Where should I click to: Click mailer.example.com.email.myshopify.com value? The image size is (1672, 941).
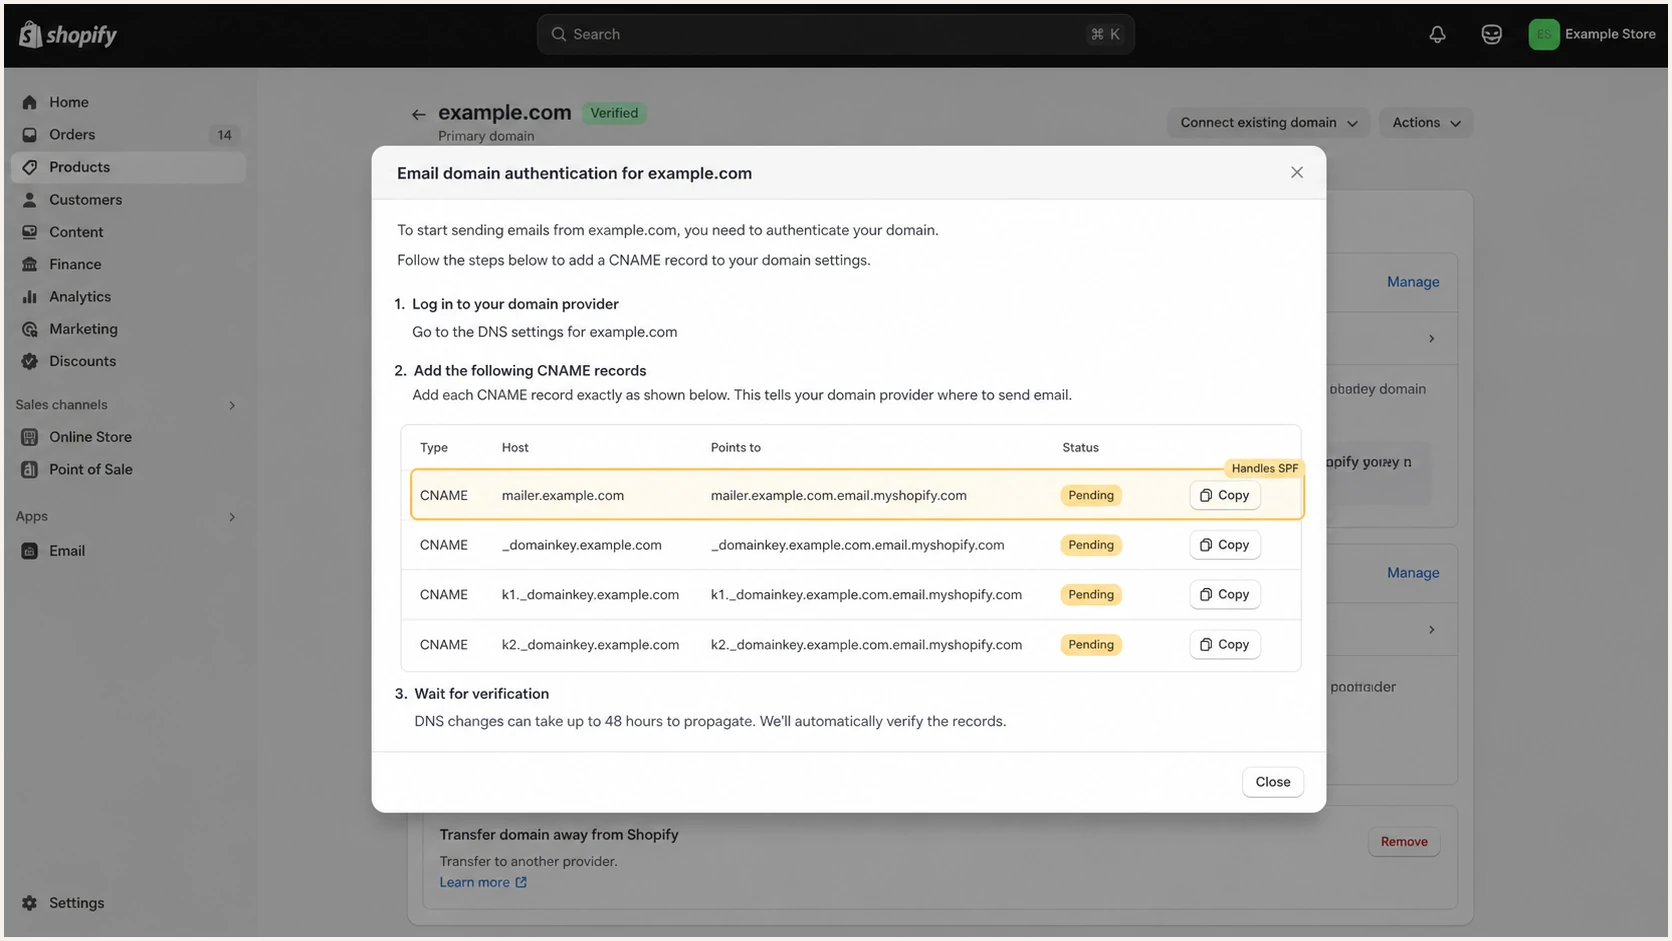click(x=838, y=495)
